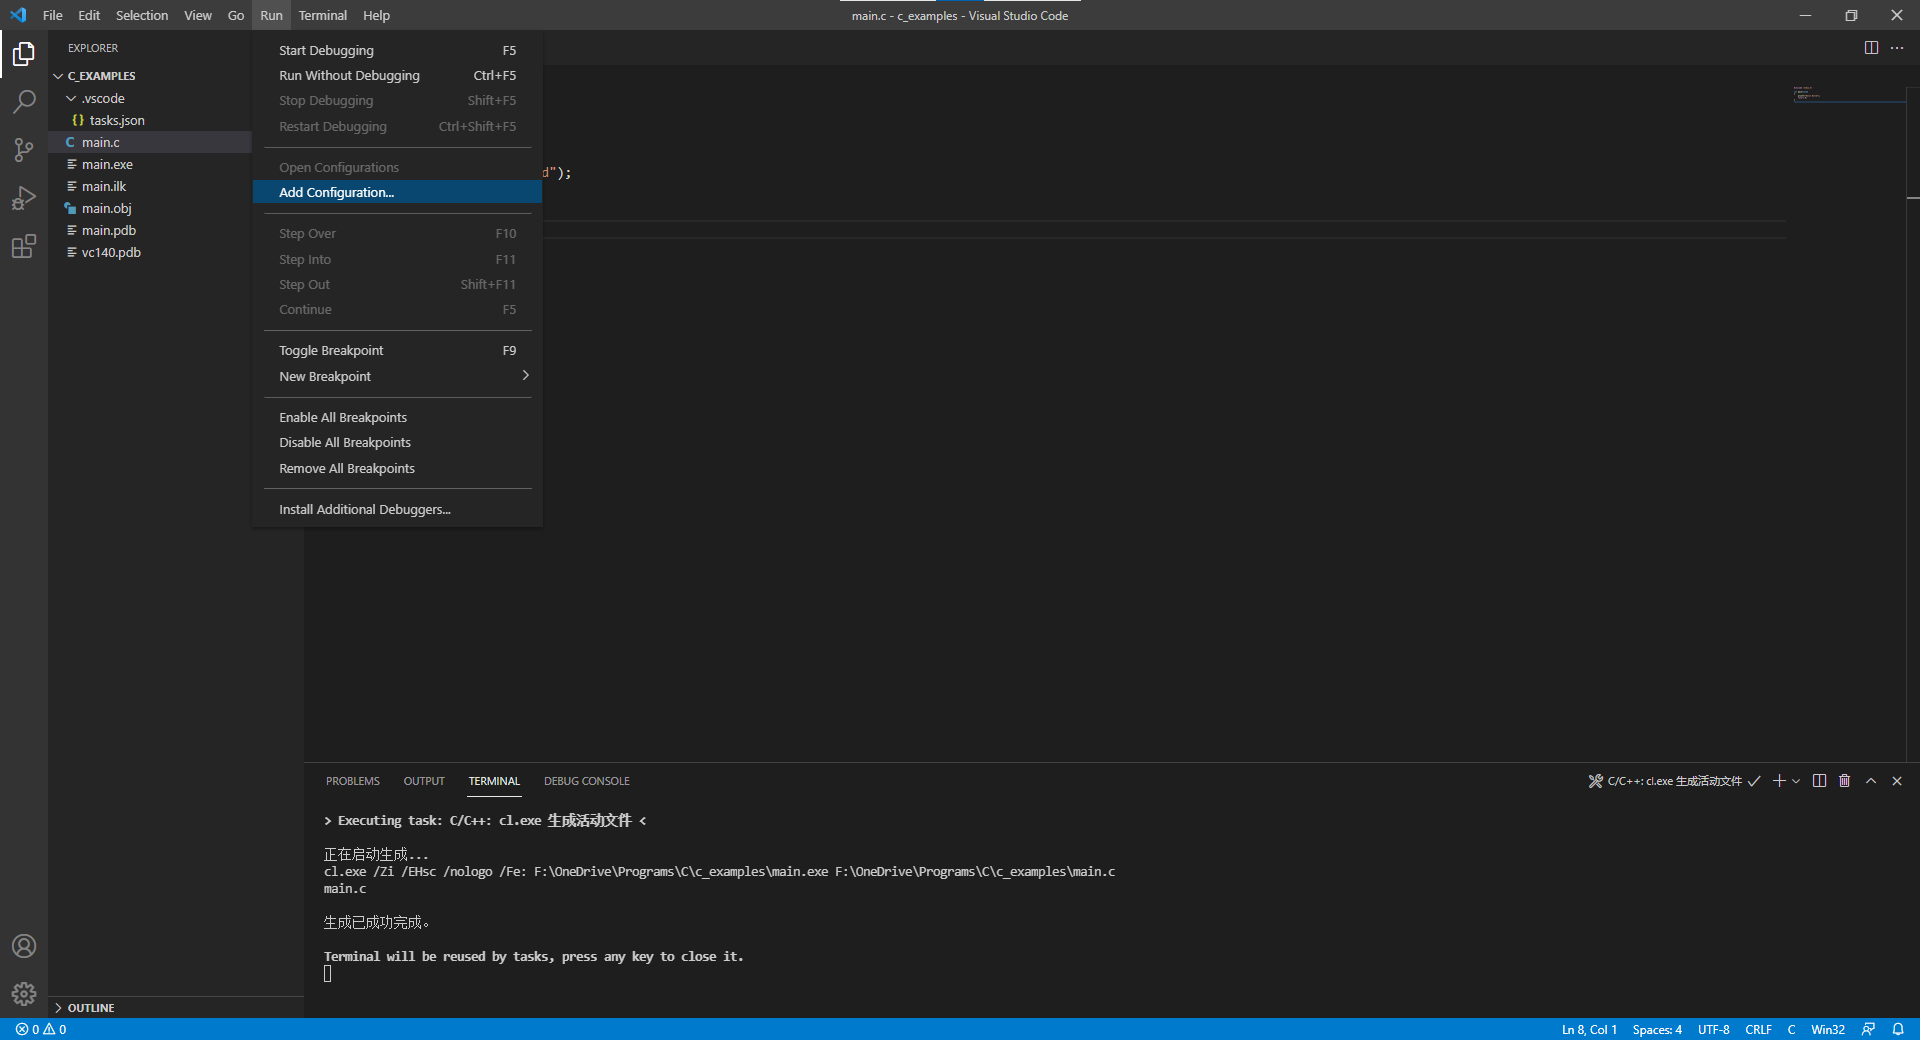Open the Manage gear icon
This screenshot has height=1040, width=1920.
pyautogui.click(x=24, y=994)
